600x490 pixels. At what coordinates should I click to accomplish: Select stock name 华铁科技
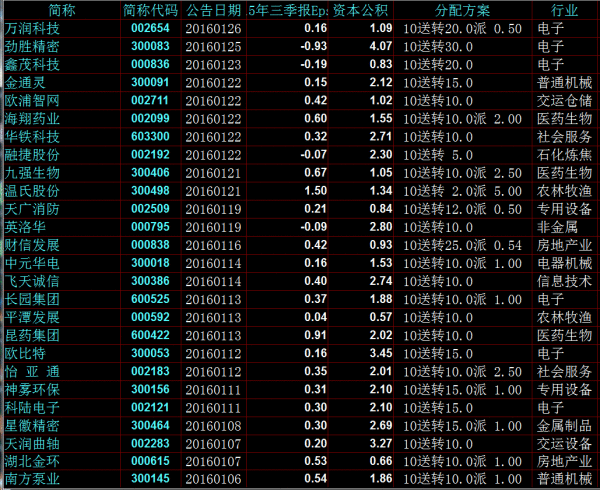32,137
